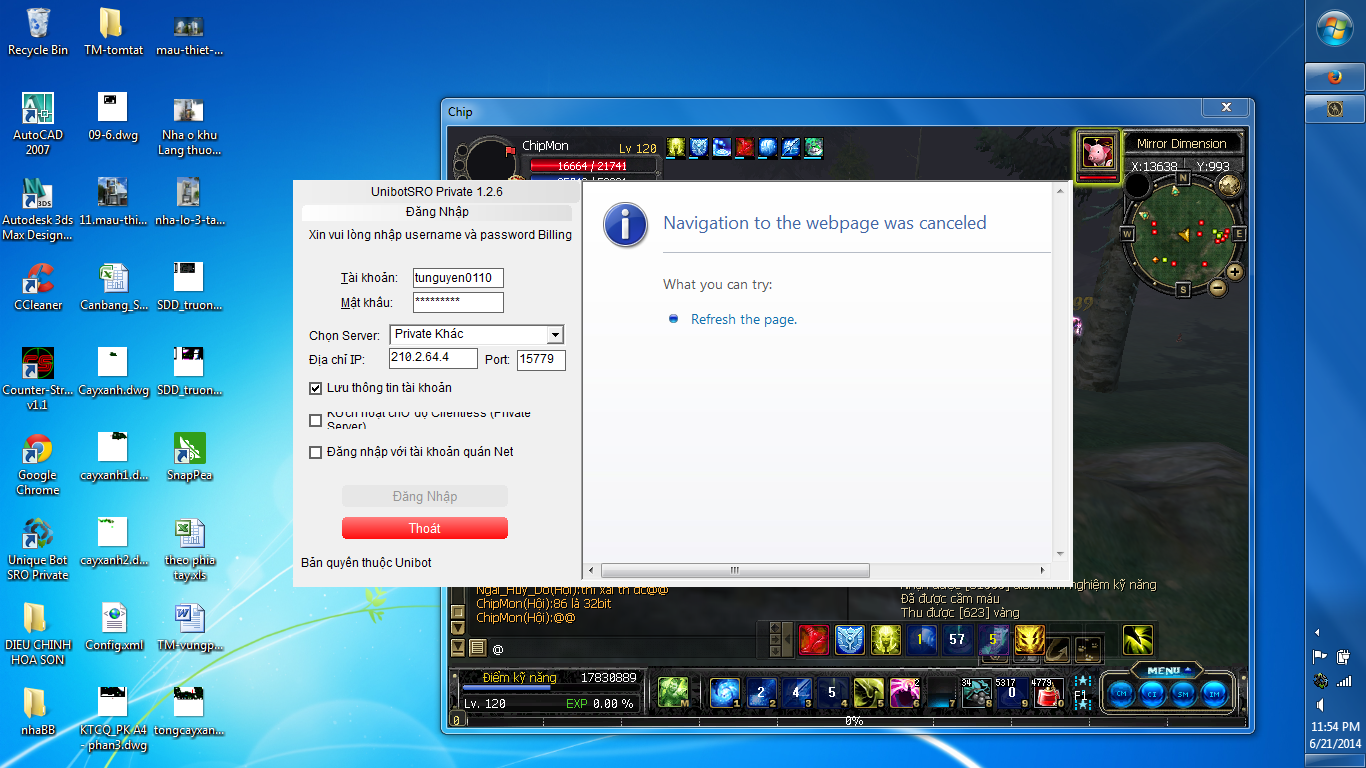Open Google Chrome desktop shortcut
Viewport: 1366px width, 768px height.
pos(38,464)
